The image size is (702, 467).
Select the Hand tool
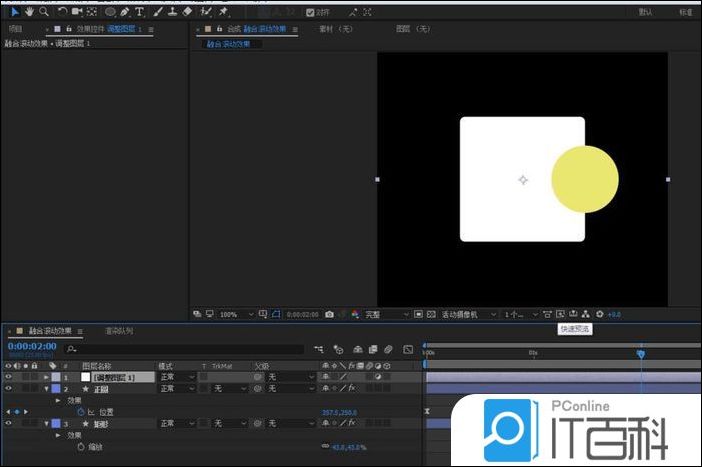[x=29, y=12]
